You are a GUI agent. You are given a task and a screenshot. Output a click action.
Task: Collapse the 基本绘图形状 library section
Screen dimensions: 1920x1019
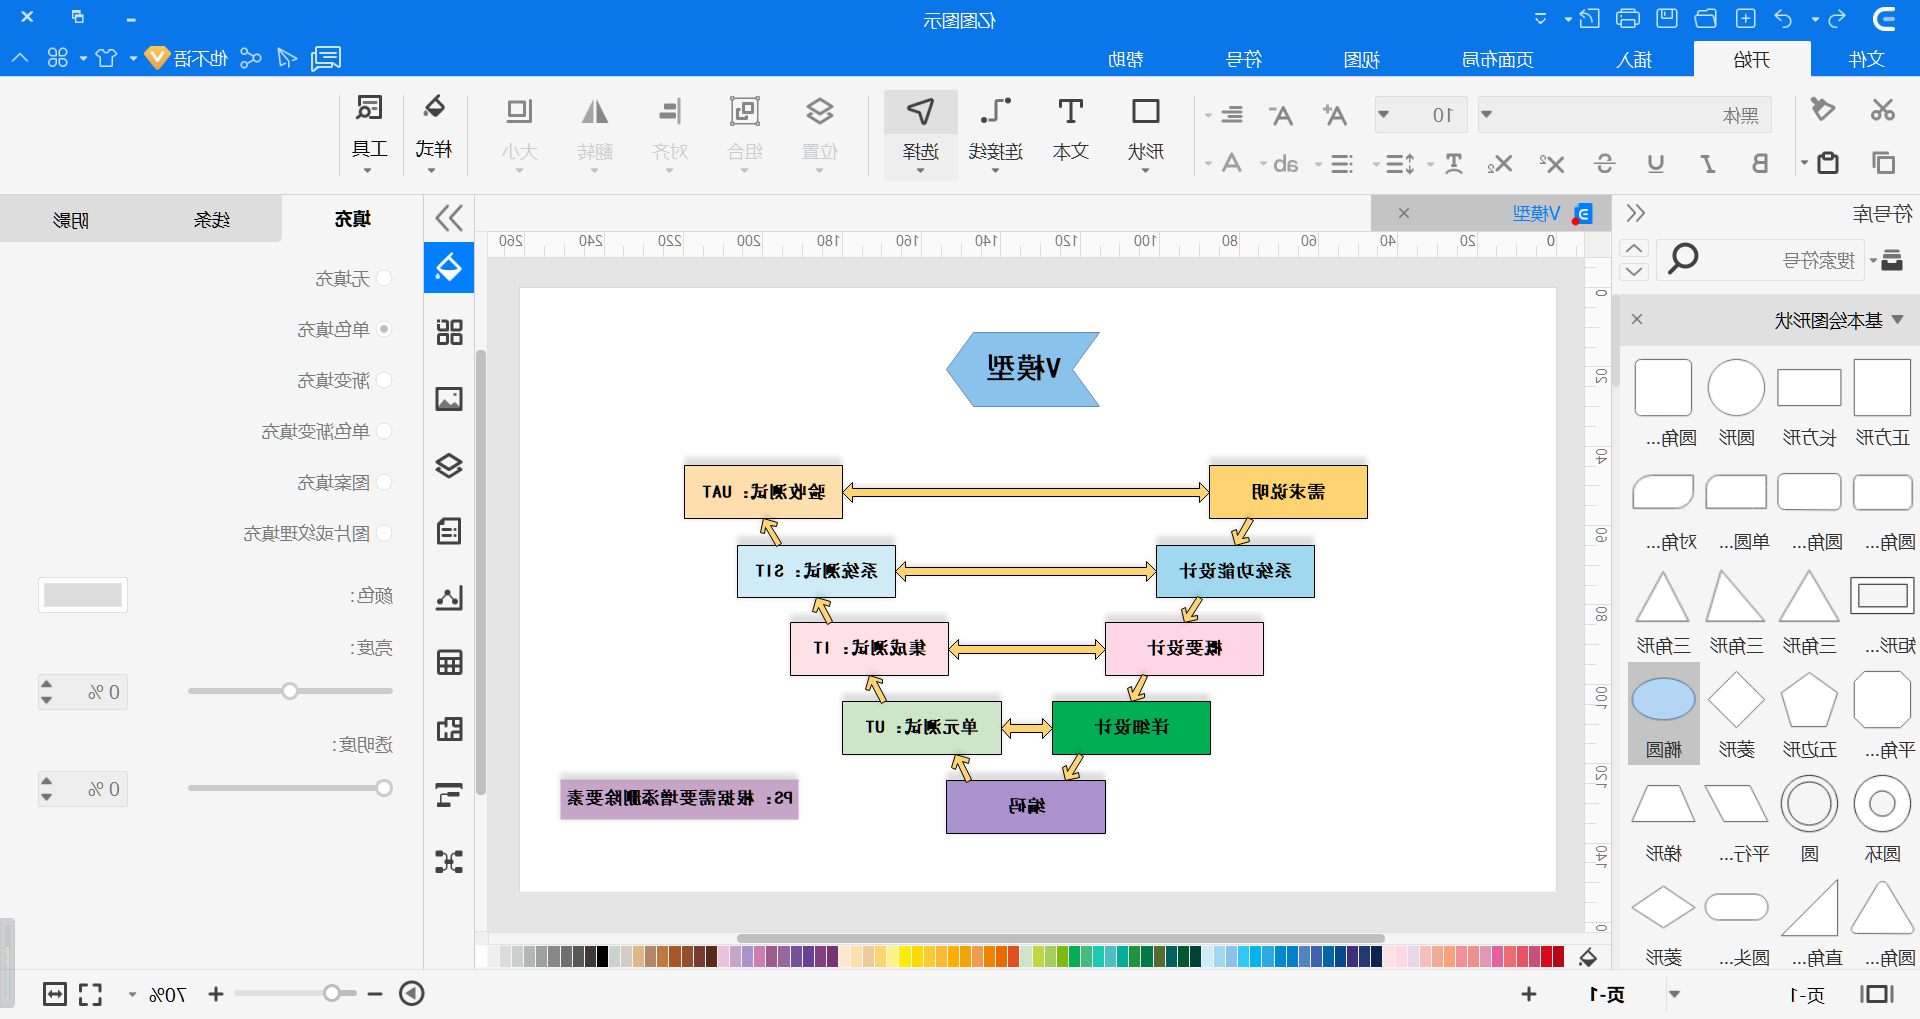(1898, 320)
